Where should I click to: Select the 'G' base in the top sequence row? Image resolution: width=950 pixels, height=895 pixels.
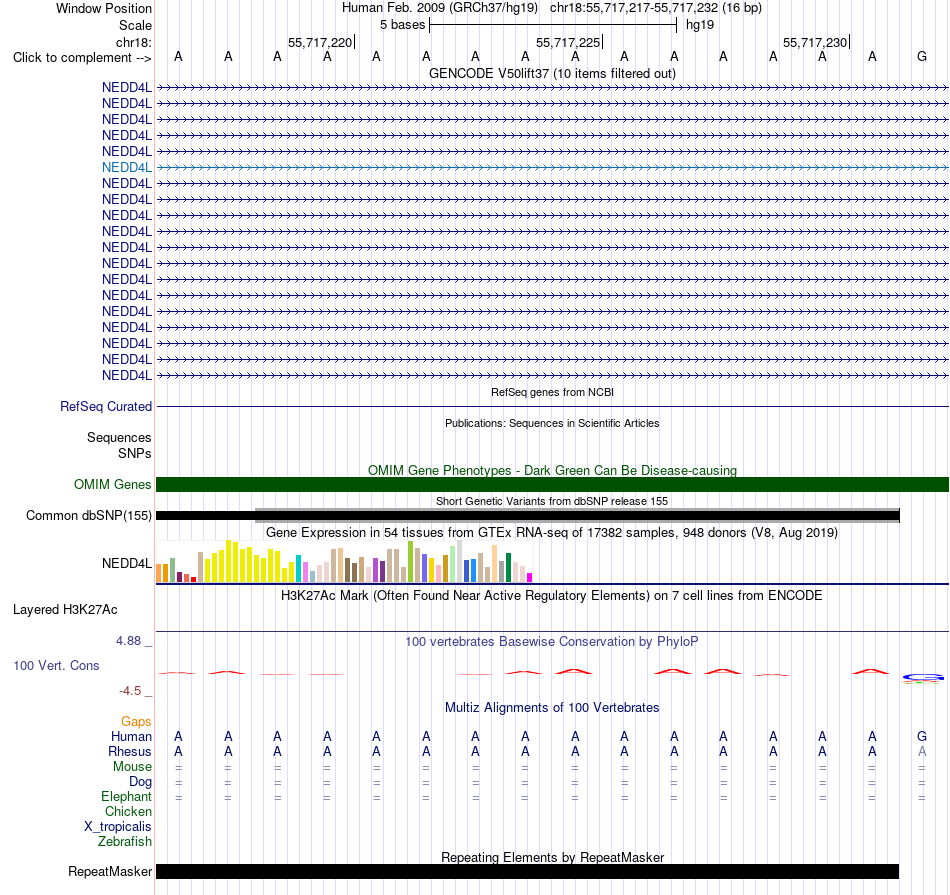(922, 56)
